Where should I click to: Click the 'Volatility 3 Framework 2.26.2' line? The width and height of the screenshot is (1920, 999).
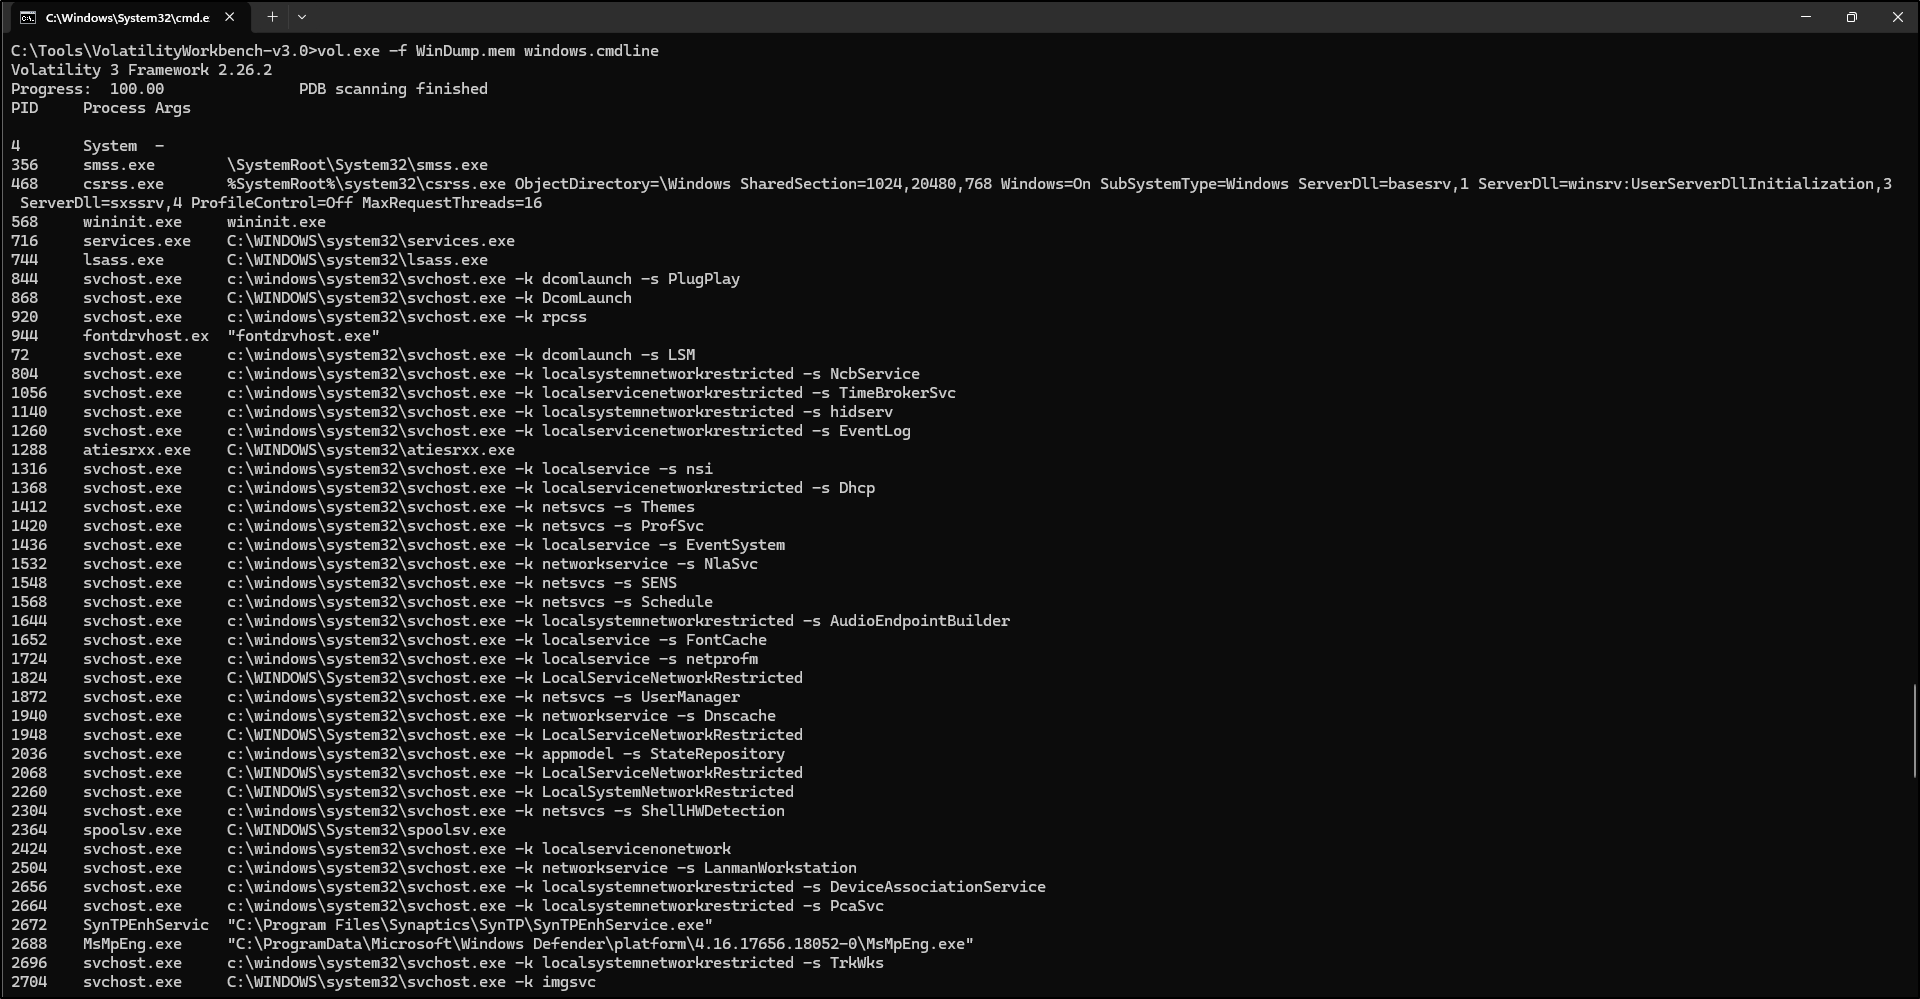(x=141, y=70)
